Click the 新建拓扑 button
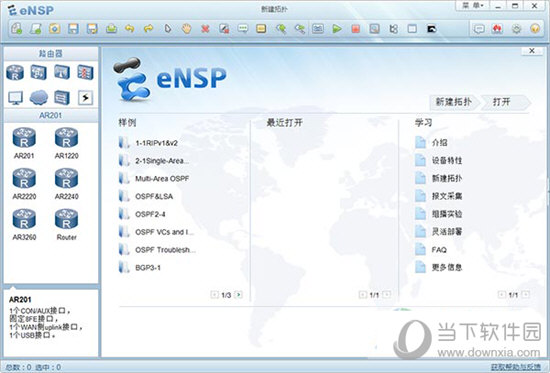The height and width of the screenshot is (373, 550). tap(453, 102)
